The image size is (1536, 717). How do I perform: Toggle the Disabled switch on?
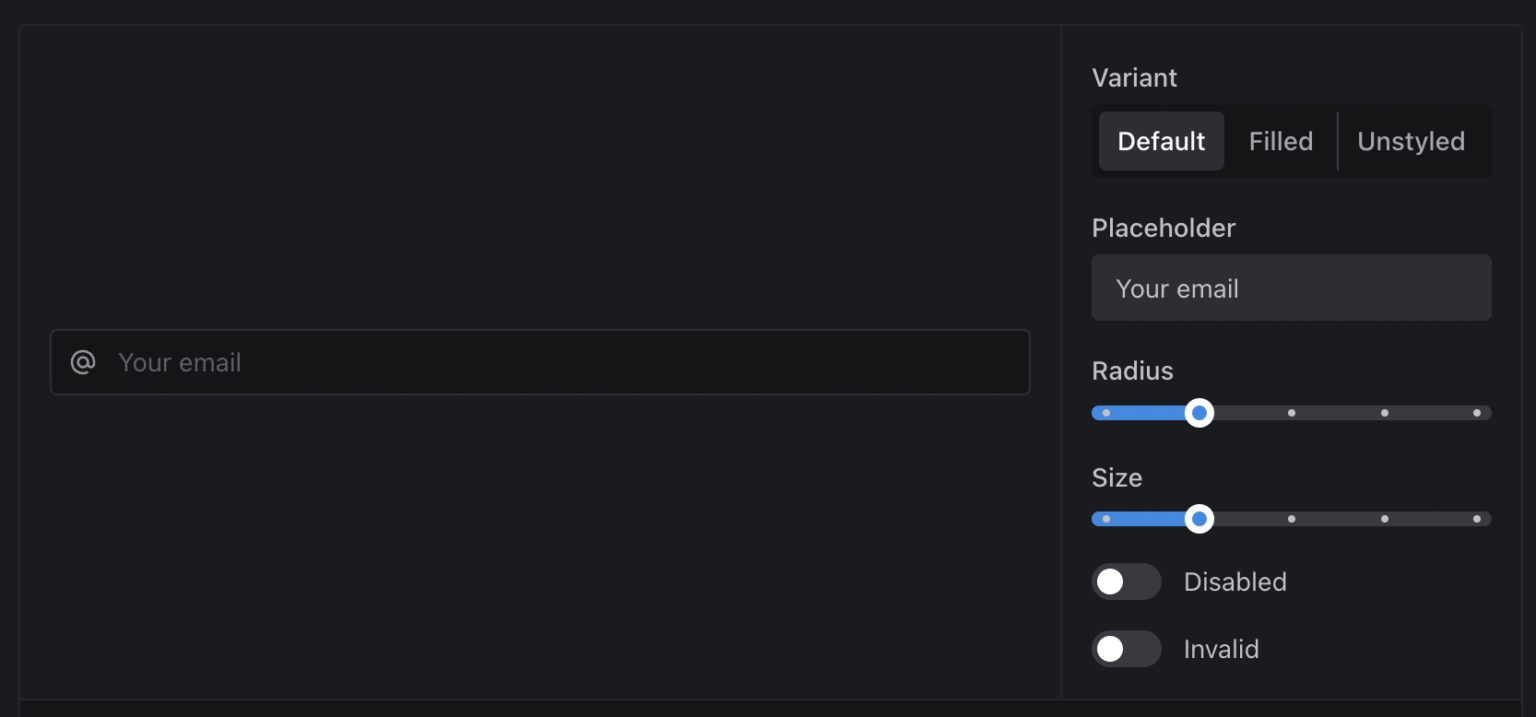tap(1126, 582)
